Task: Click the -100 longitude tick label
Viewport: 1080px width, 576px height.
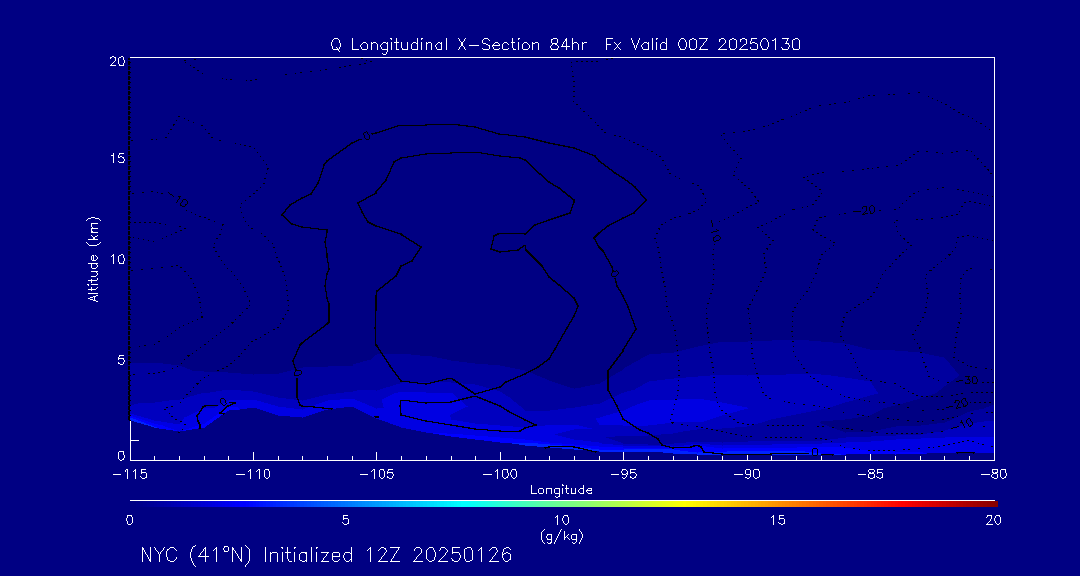Action: tap(500, 475)
